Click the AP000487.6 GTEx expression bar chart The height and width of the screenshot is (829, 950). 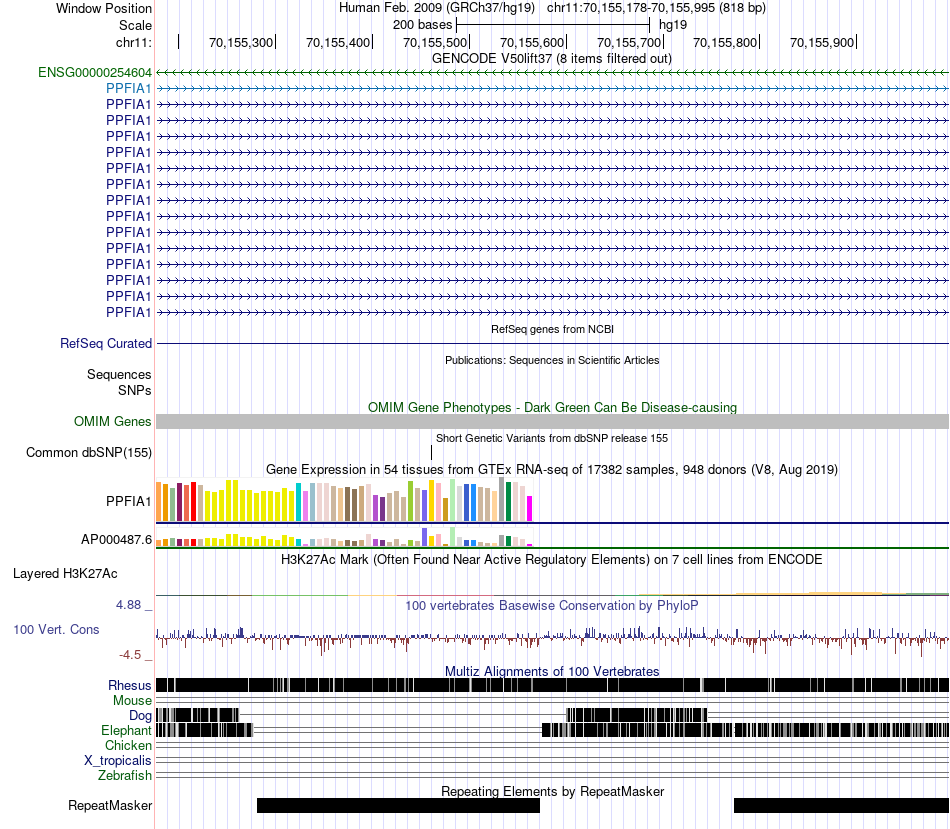(344, 537)
